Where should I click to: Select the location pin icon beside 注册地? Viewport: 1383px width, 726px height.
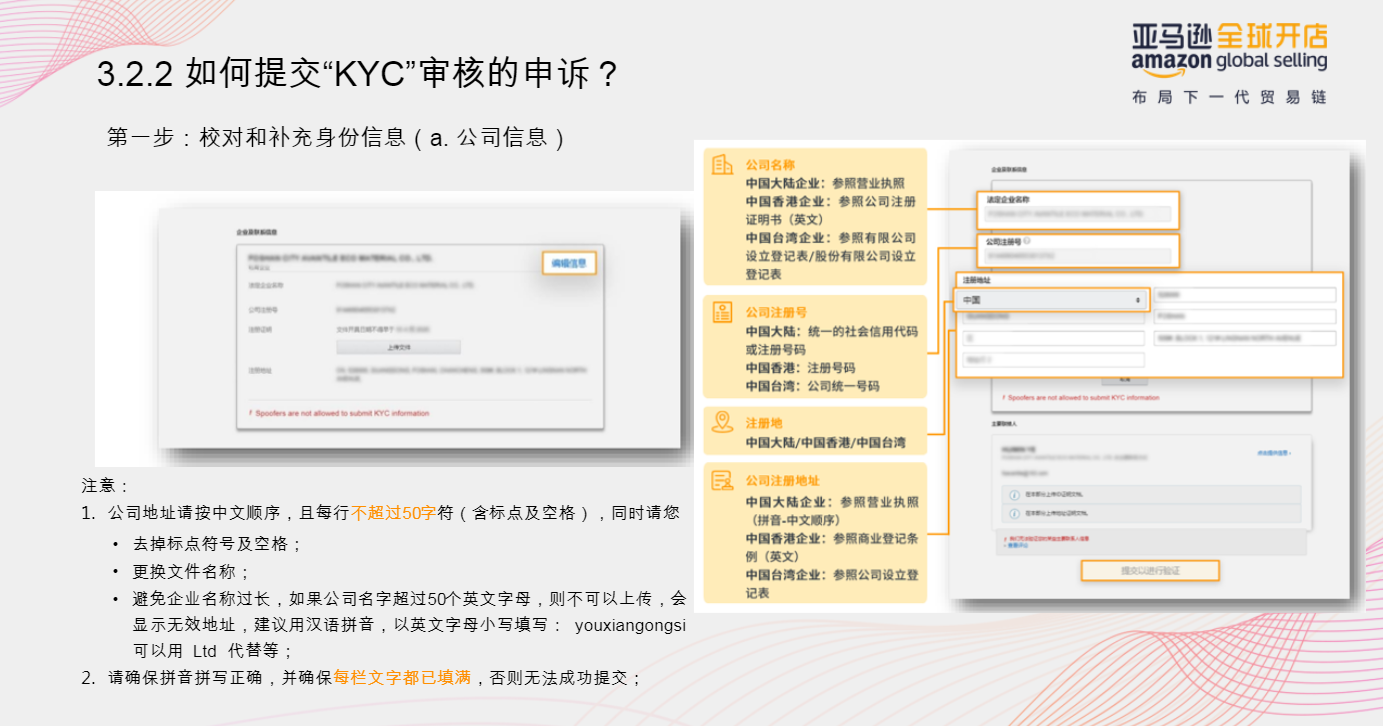click(723, 421)
